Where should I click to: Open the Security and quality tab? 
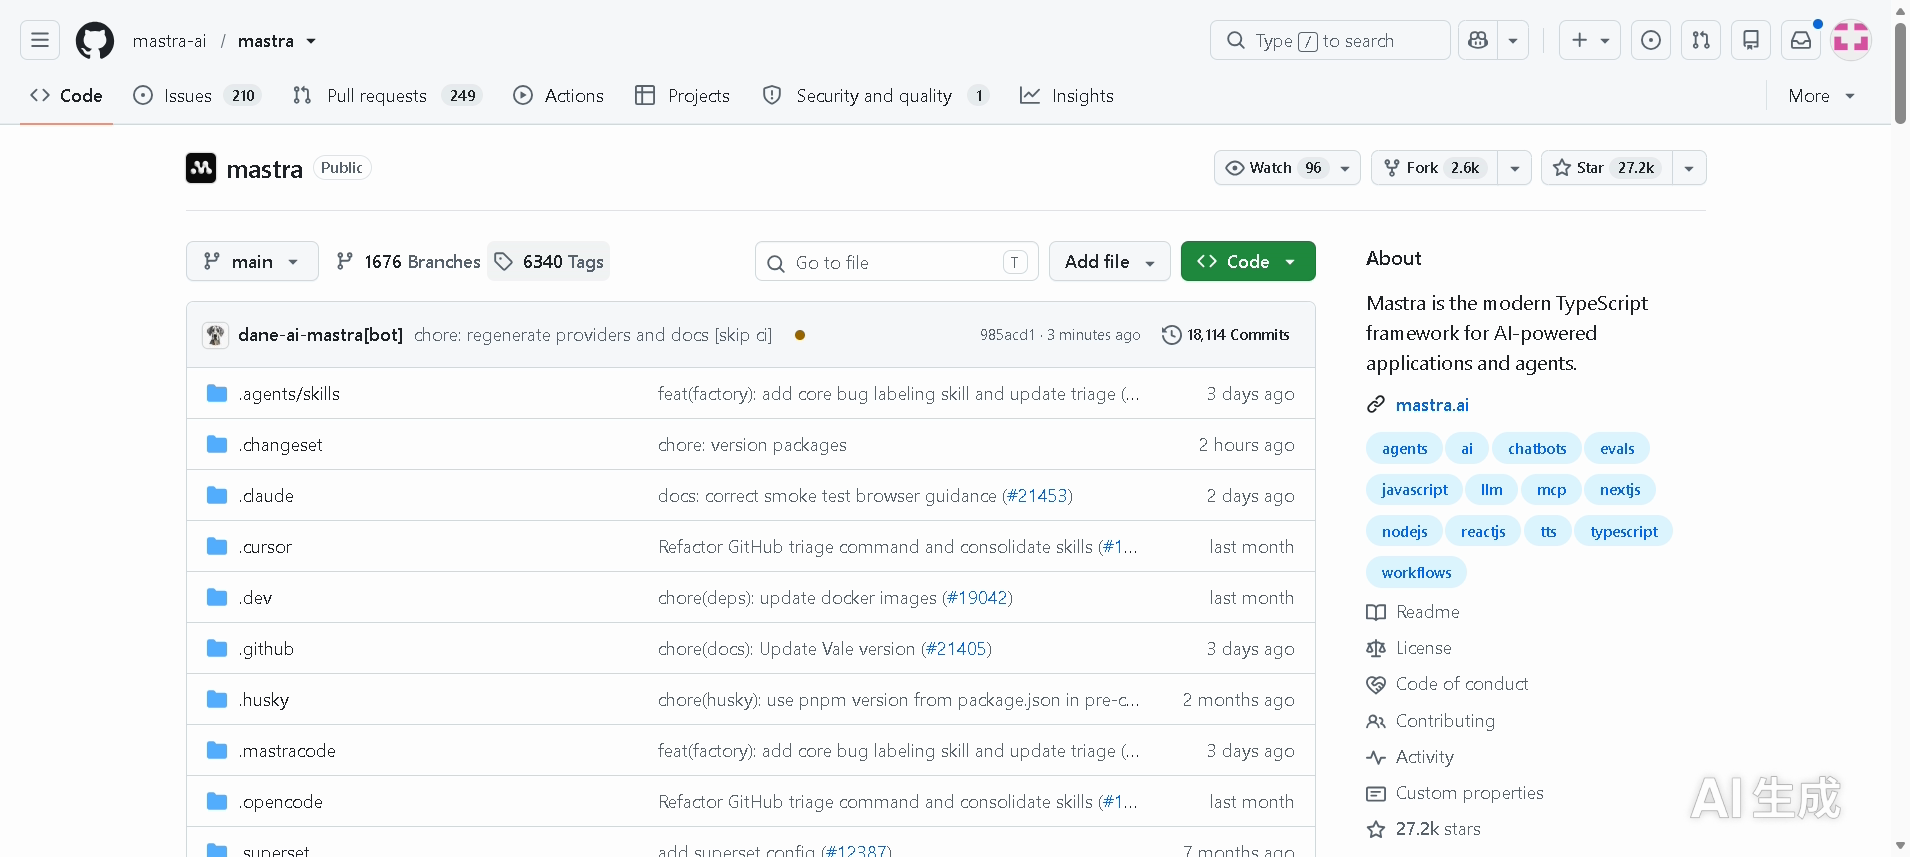click(875, 96)
